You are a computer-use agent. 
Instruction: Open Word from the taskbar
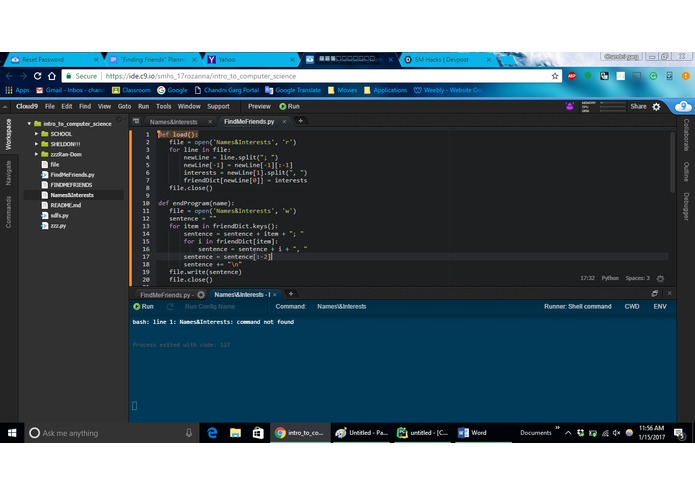[472, 433]
